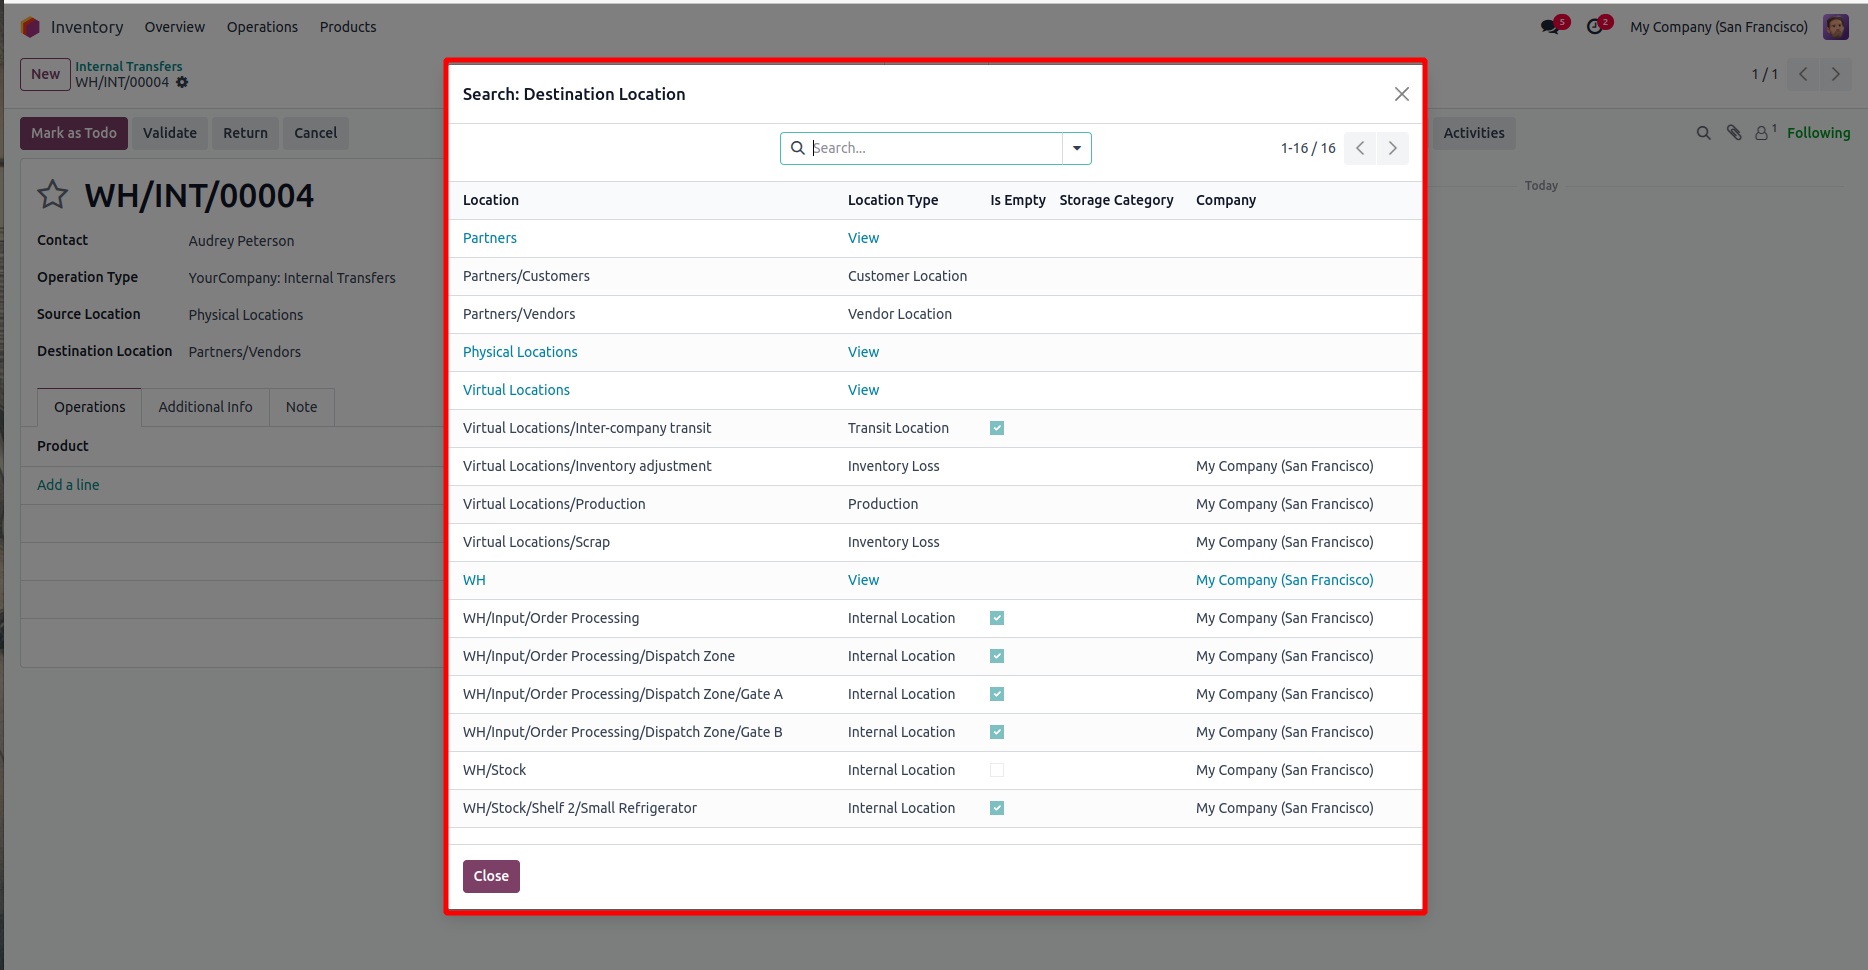This screenshot has height=970, width=1868.
Task: Open the Overview menu
Action: point(175,27)
